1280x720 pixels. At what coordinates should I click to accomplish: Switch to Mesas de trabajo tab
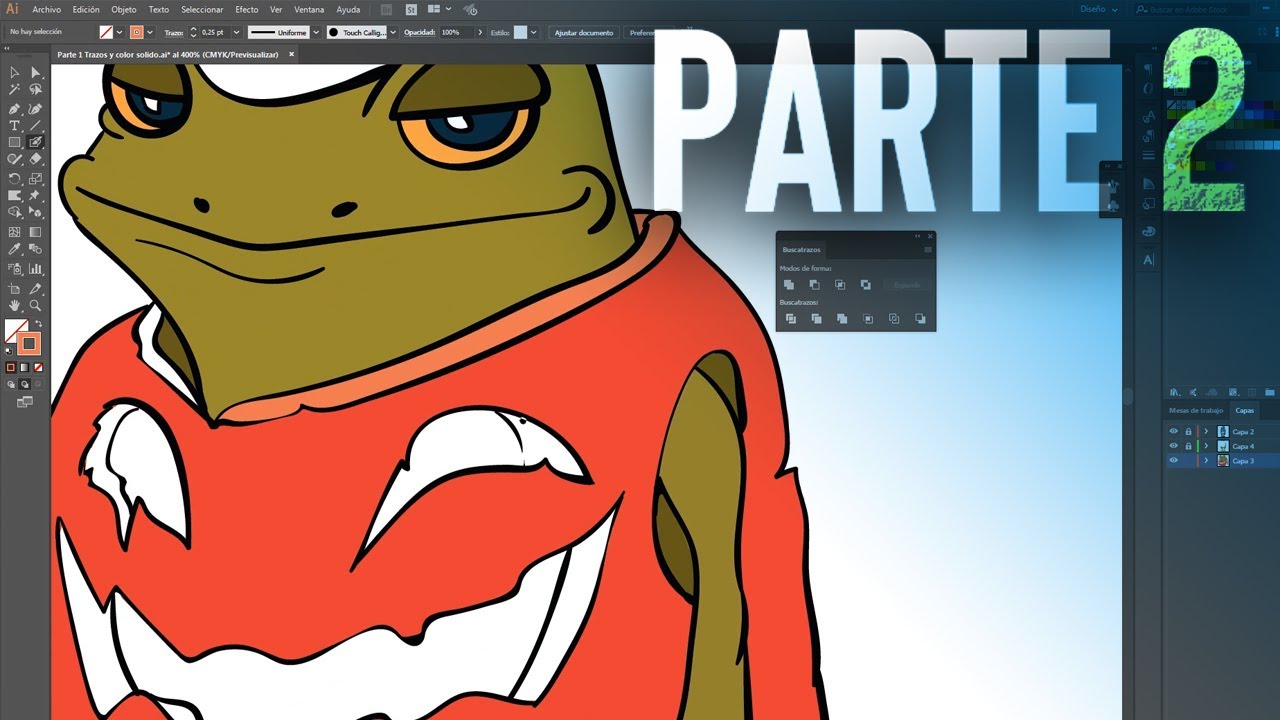pyautogui.click(x=1196, y=410)
